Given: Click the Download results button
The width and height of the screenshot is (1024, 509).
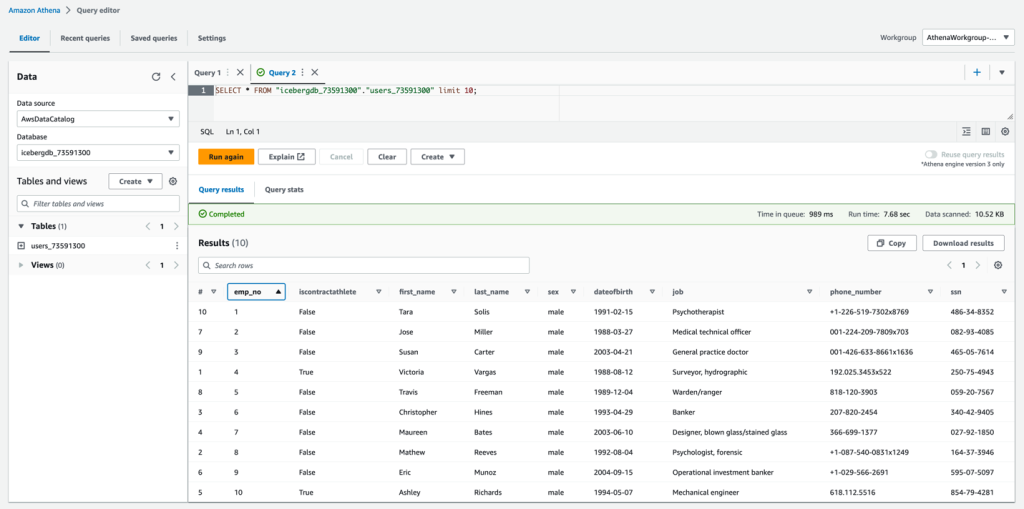Looking at the screenshot, I should point(963,243).
